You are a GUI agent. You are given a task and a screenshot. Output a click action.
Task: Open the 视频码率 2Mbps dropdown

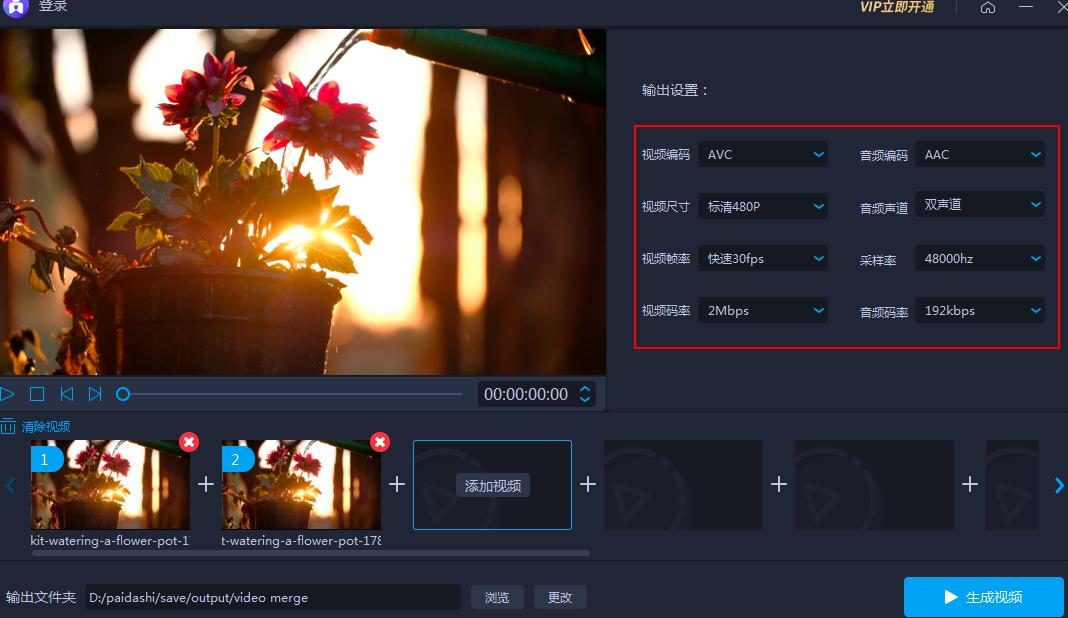pos(763,311)
